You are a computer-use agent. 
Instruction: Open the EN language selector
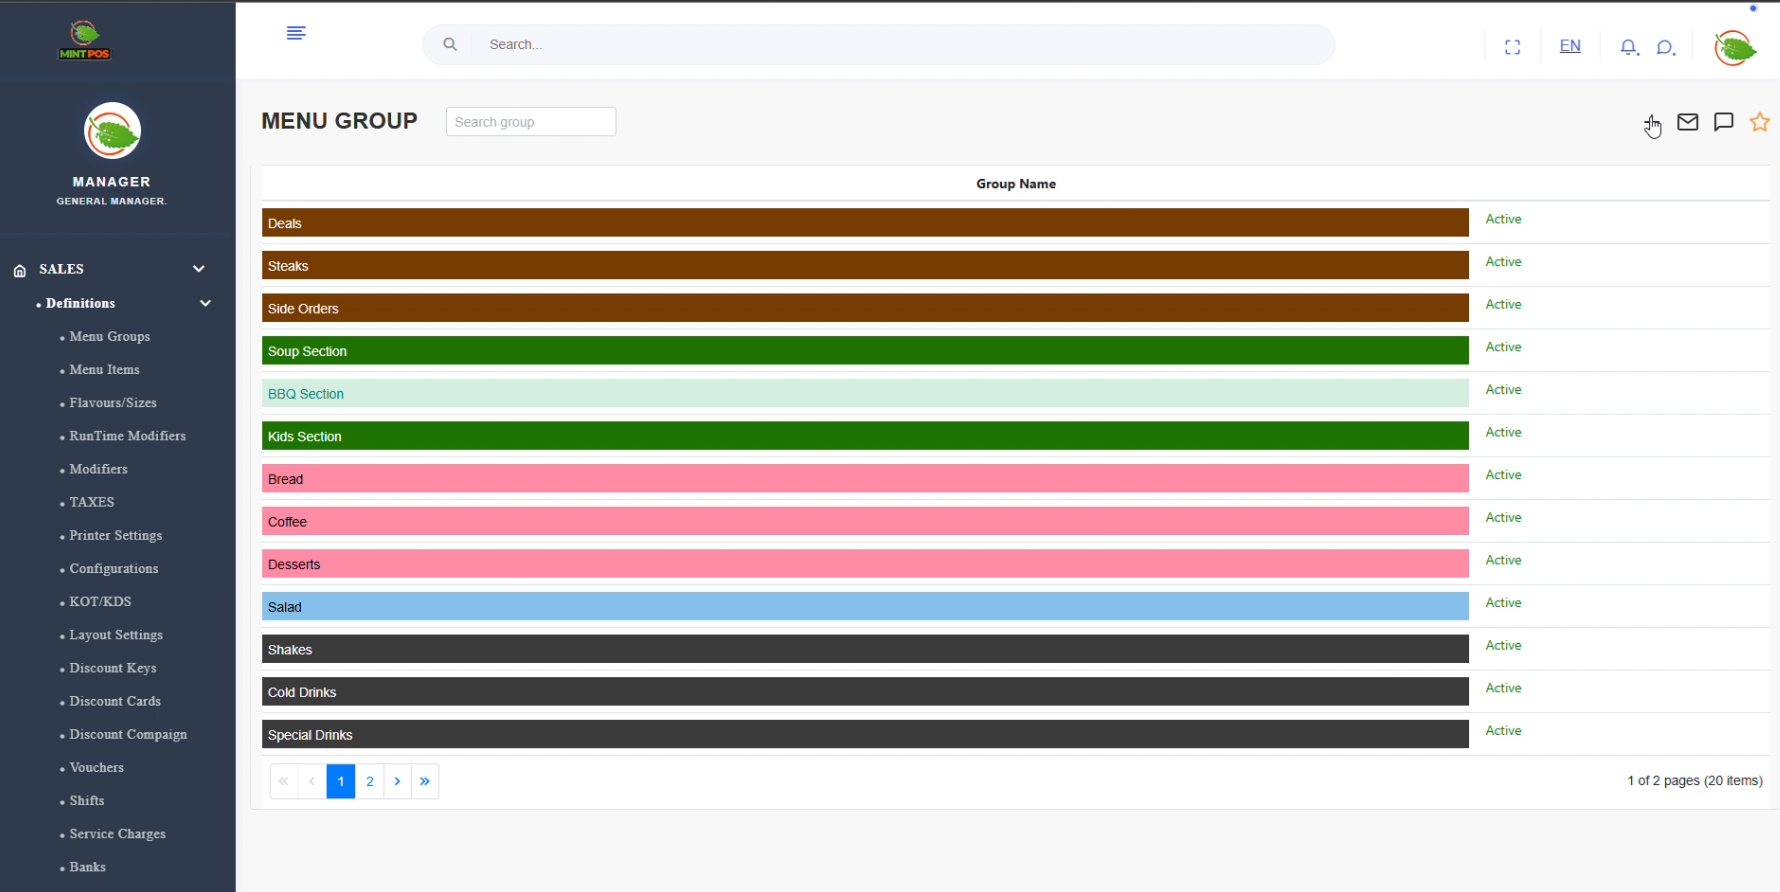pos(1570,46)
